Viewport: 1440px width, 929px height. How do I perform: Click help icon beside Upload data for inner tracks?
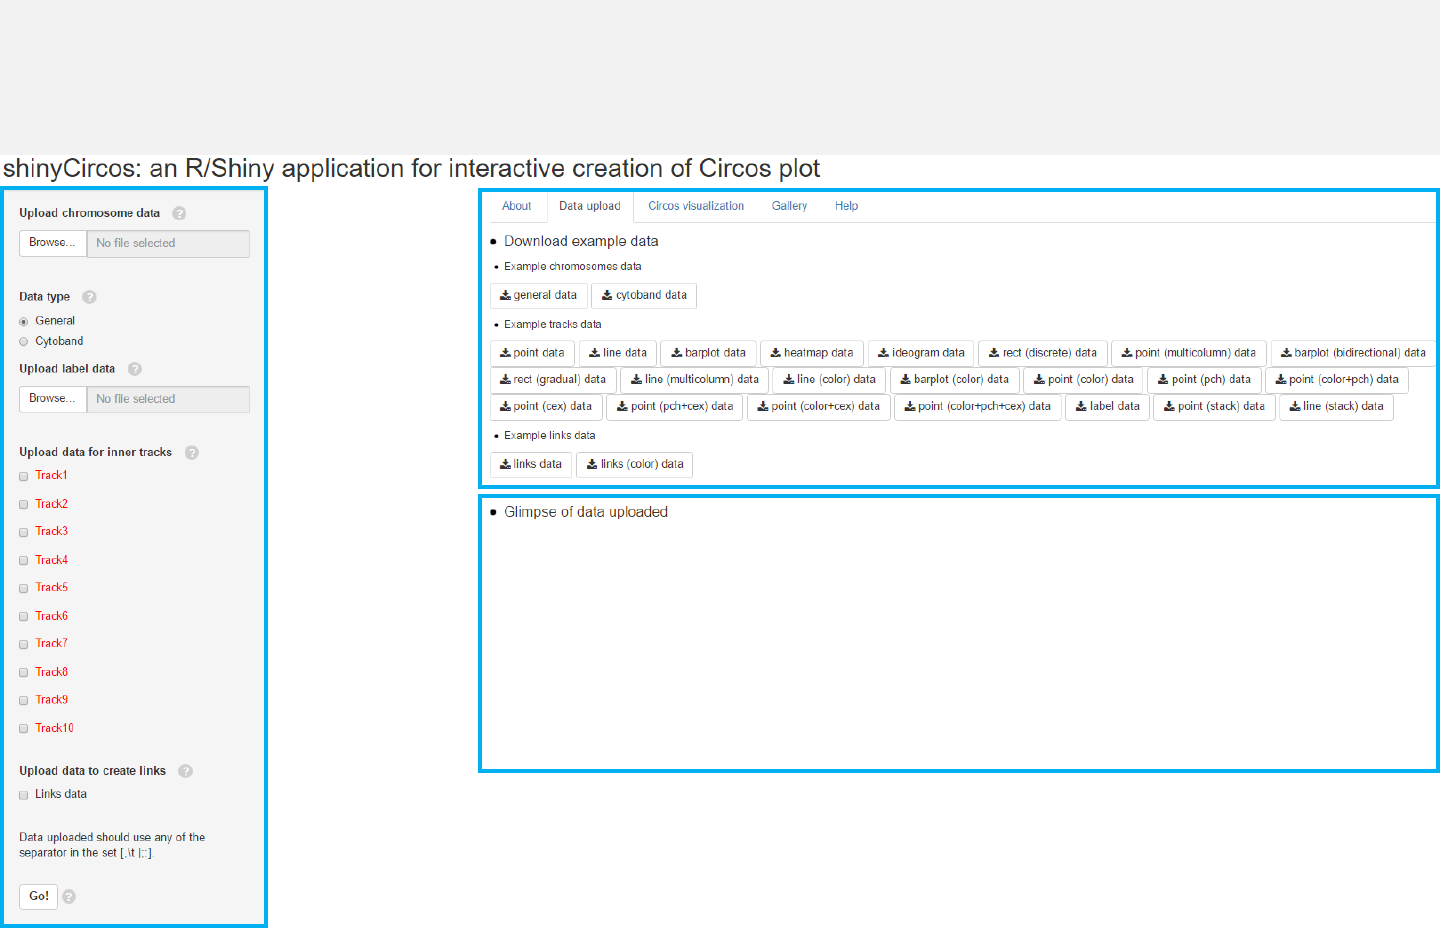click(192, 453)
